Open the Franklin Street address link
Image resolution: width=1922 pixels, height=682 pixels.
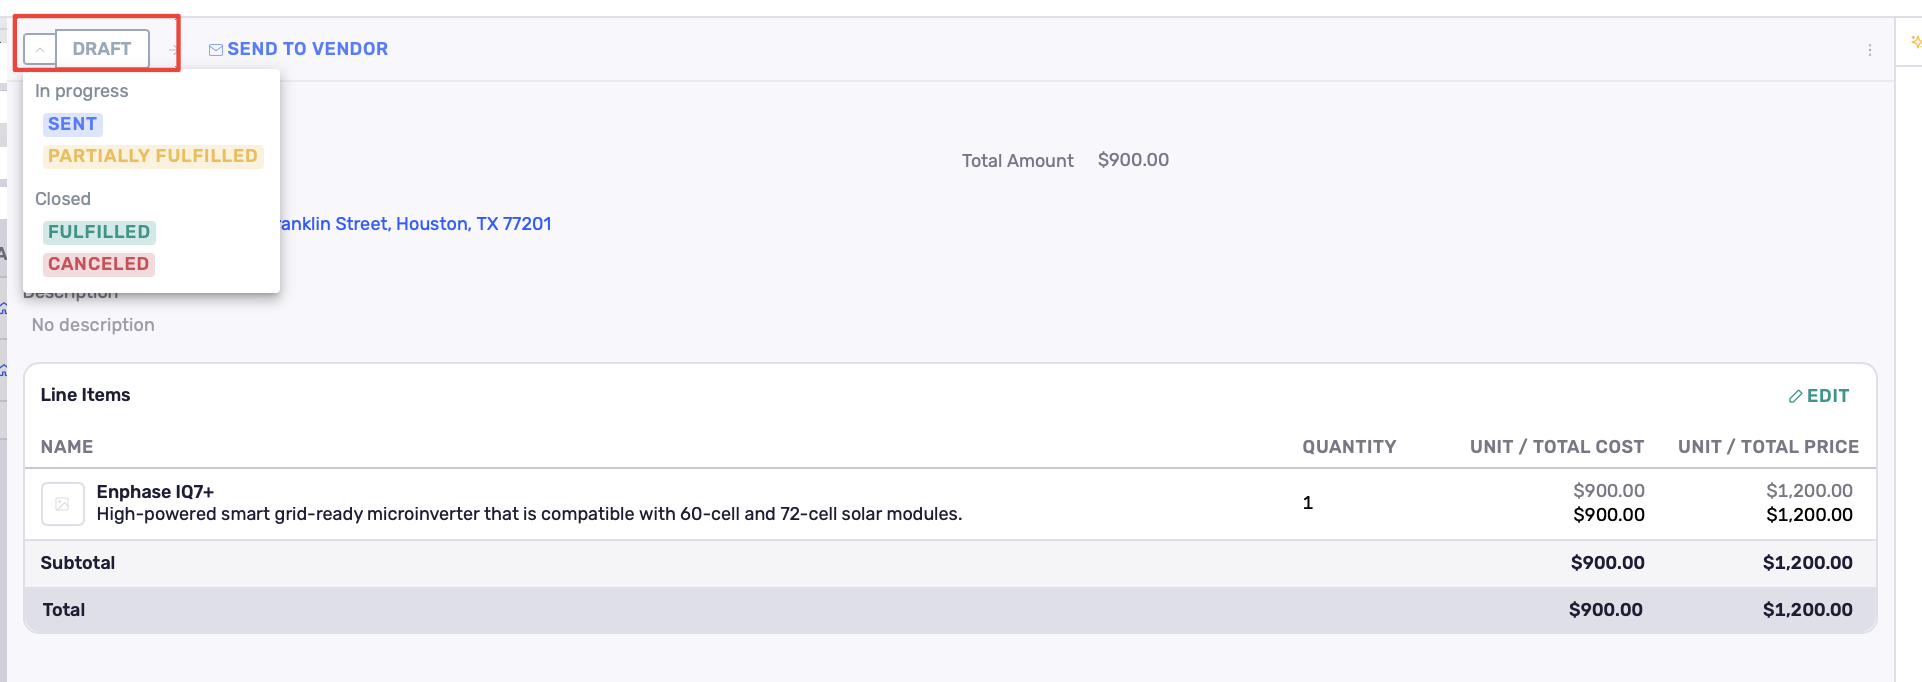[414, 224]
